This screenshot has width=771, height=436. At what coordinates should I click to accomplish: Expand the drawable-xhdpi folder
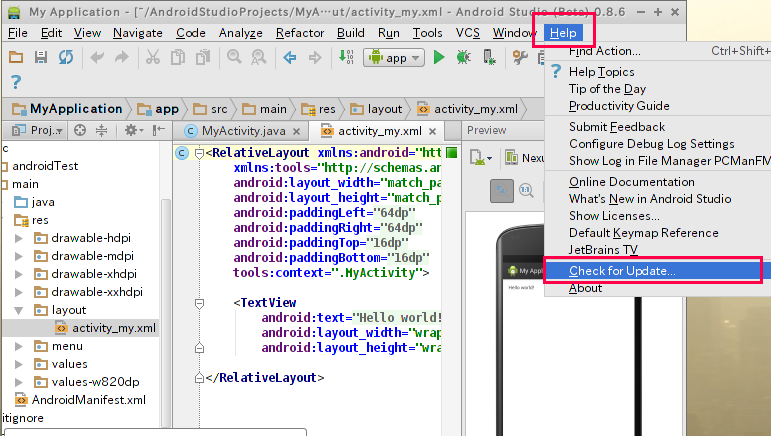[x=19, y=274]
